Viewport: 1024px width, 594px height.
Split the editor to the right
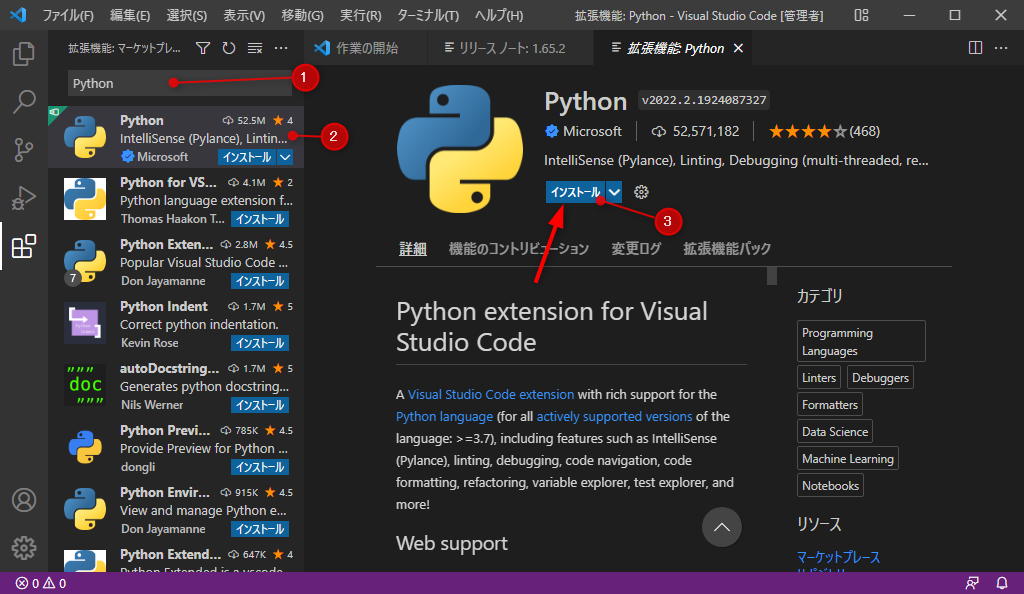(x=975, y=48)
